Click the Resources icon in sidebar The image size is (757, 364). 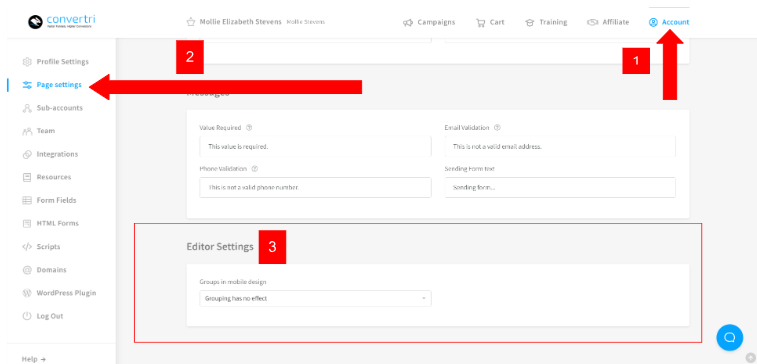pos(27,177)
